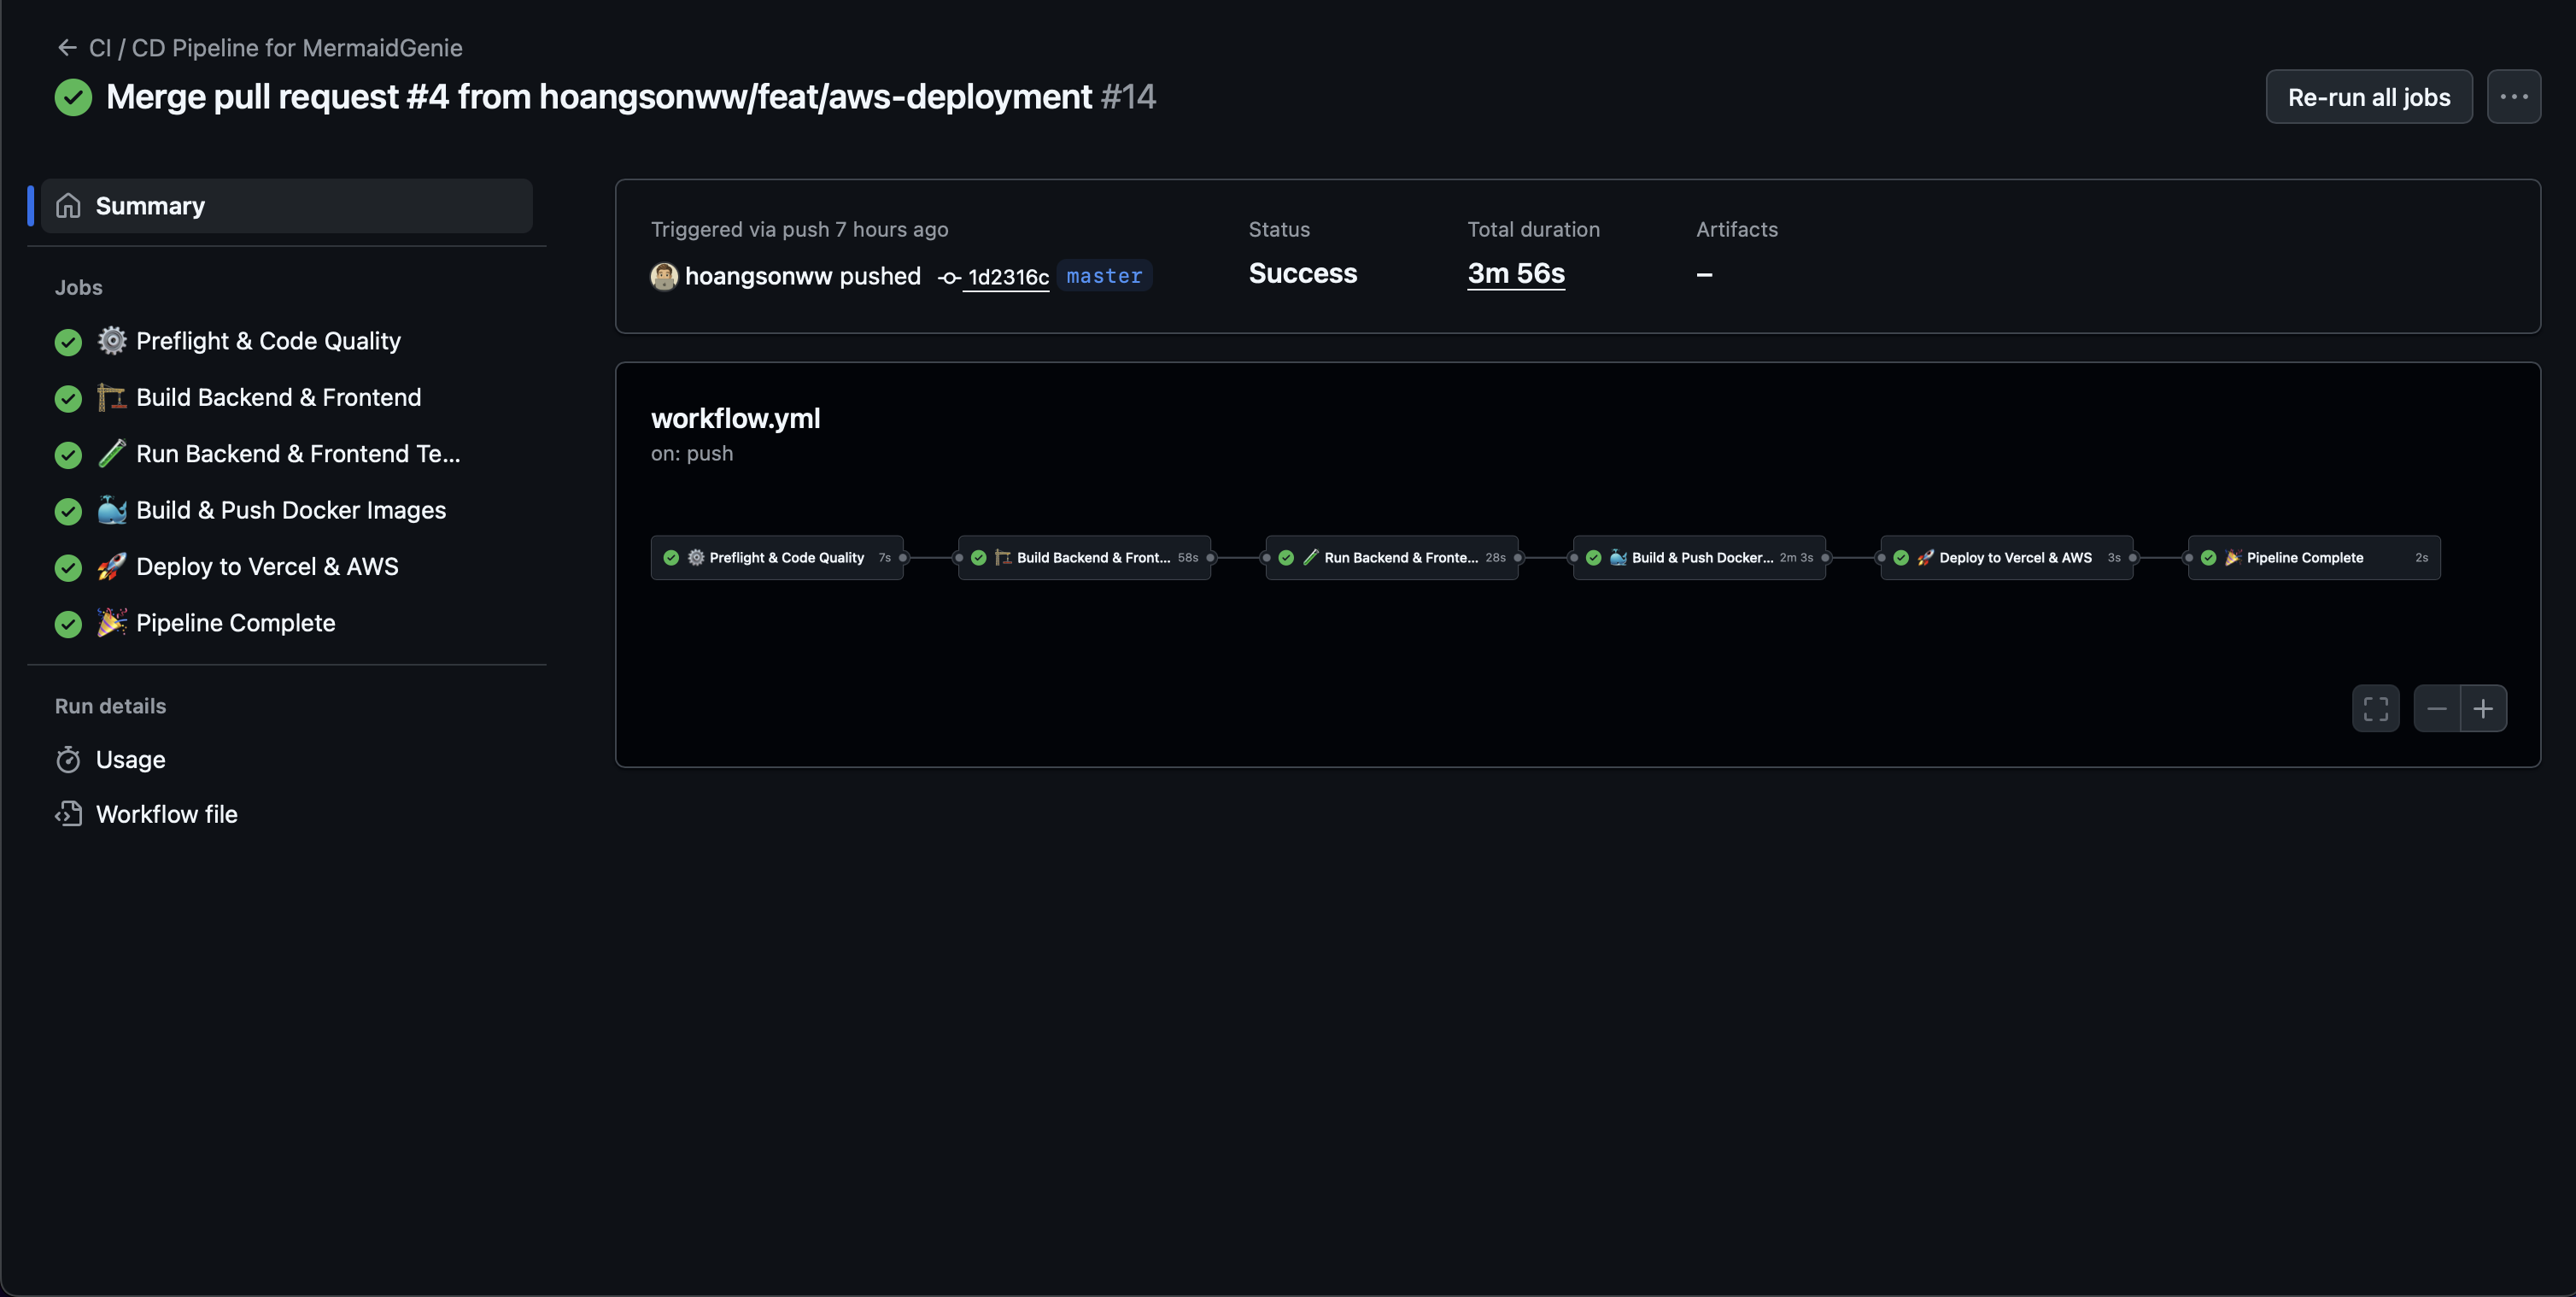Screen dimensions: 2576x1297
Task: Click the Pipeline Complete graph node
Action: 2314,557
